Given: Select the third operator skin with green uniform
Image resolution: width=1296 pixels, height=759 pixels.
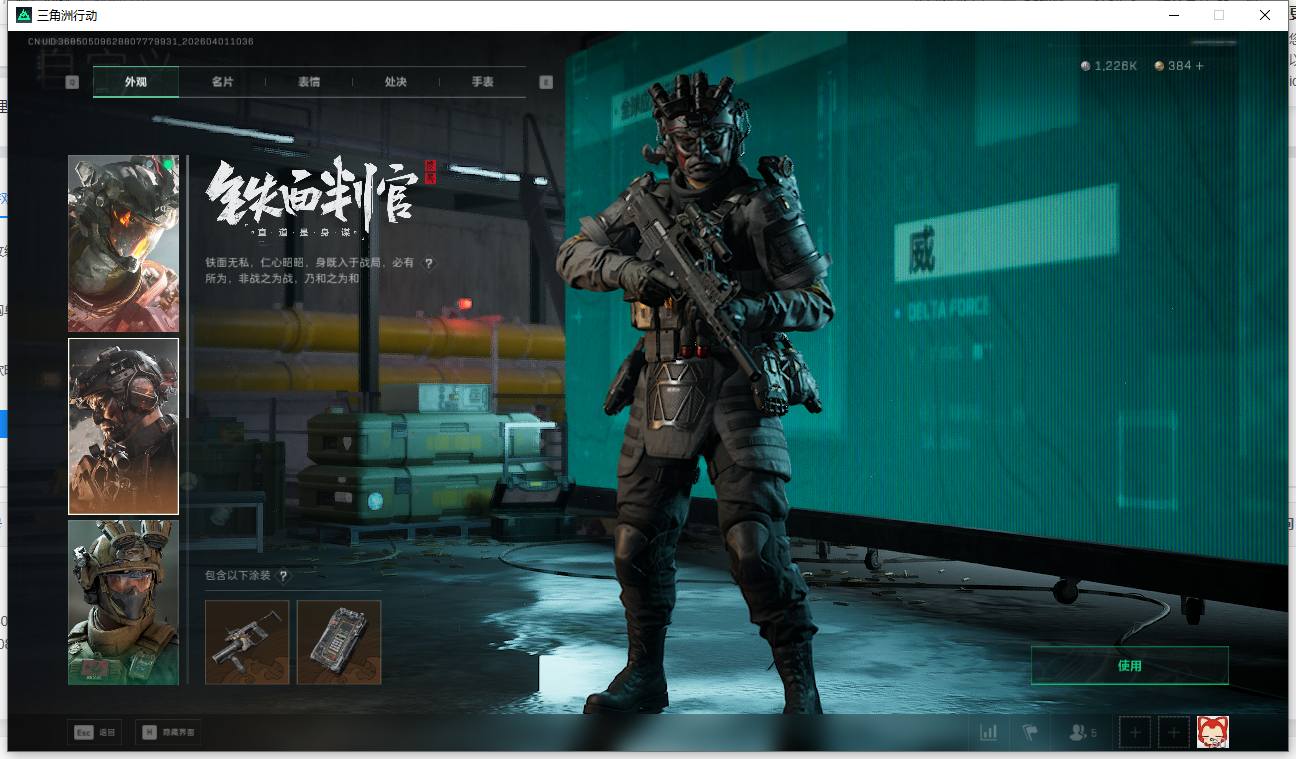Looking at the screenshot, I should pyautogui.click(x=123, y=602).
